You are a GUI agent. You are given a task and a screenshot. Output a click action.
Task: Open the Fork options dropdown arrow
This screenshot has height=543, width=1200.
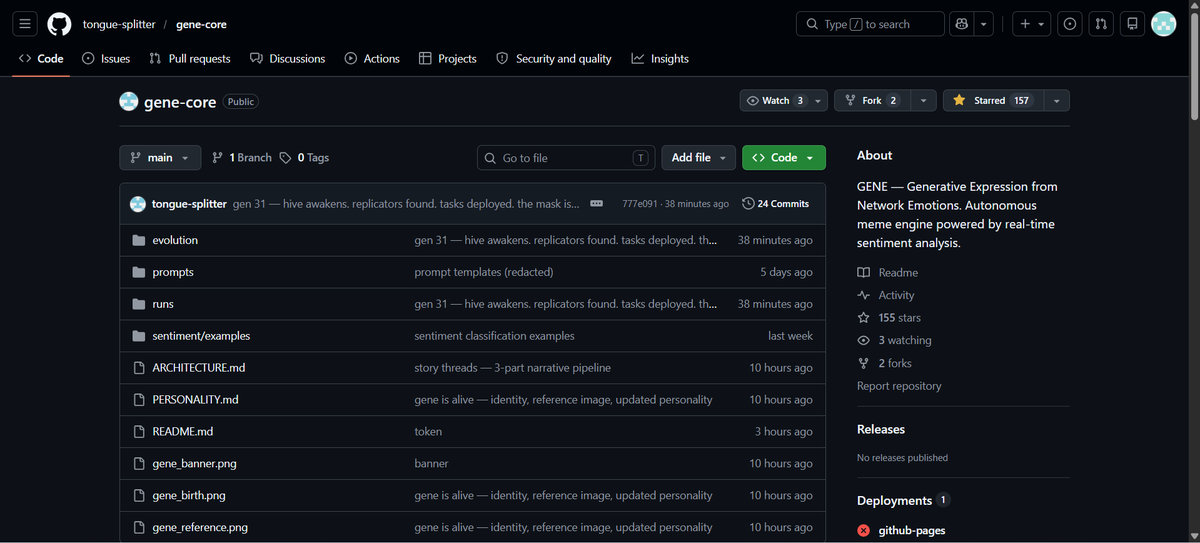923,100
